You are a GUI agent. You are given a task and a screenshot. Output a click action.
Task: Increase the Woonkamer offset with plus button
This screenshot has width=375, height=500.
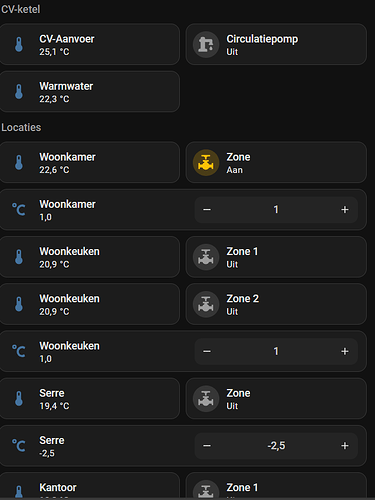(x=345, y=210)
